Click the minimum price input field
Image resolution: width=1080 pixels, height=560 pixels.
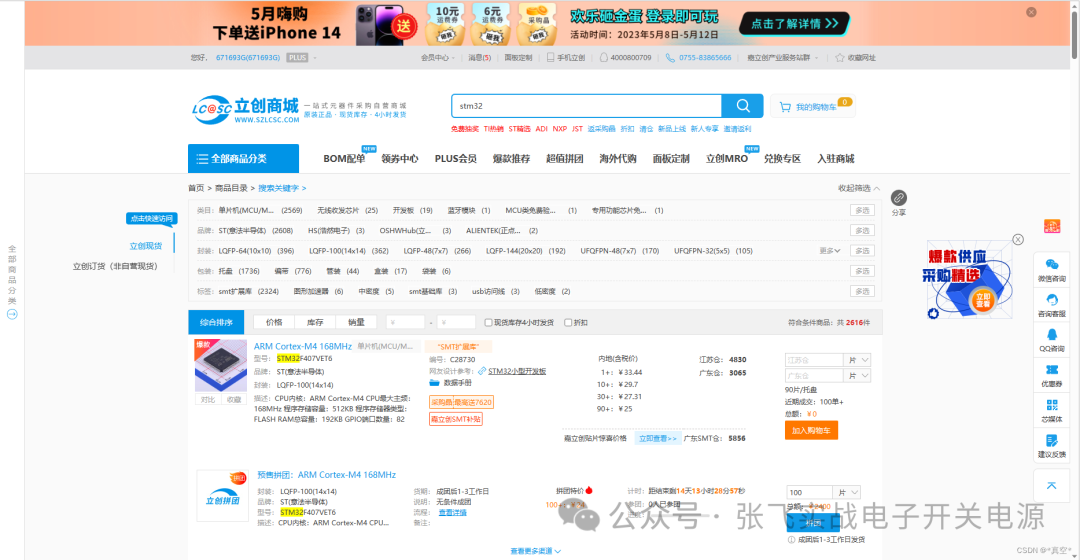(x=405, y=322)
